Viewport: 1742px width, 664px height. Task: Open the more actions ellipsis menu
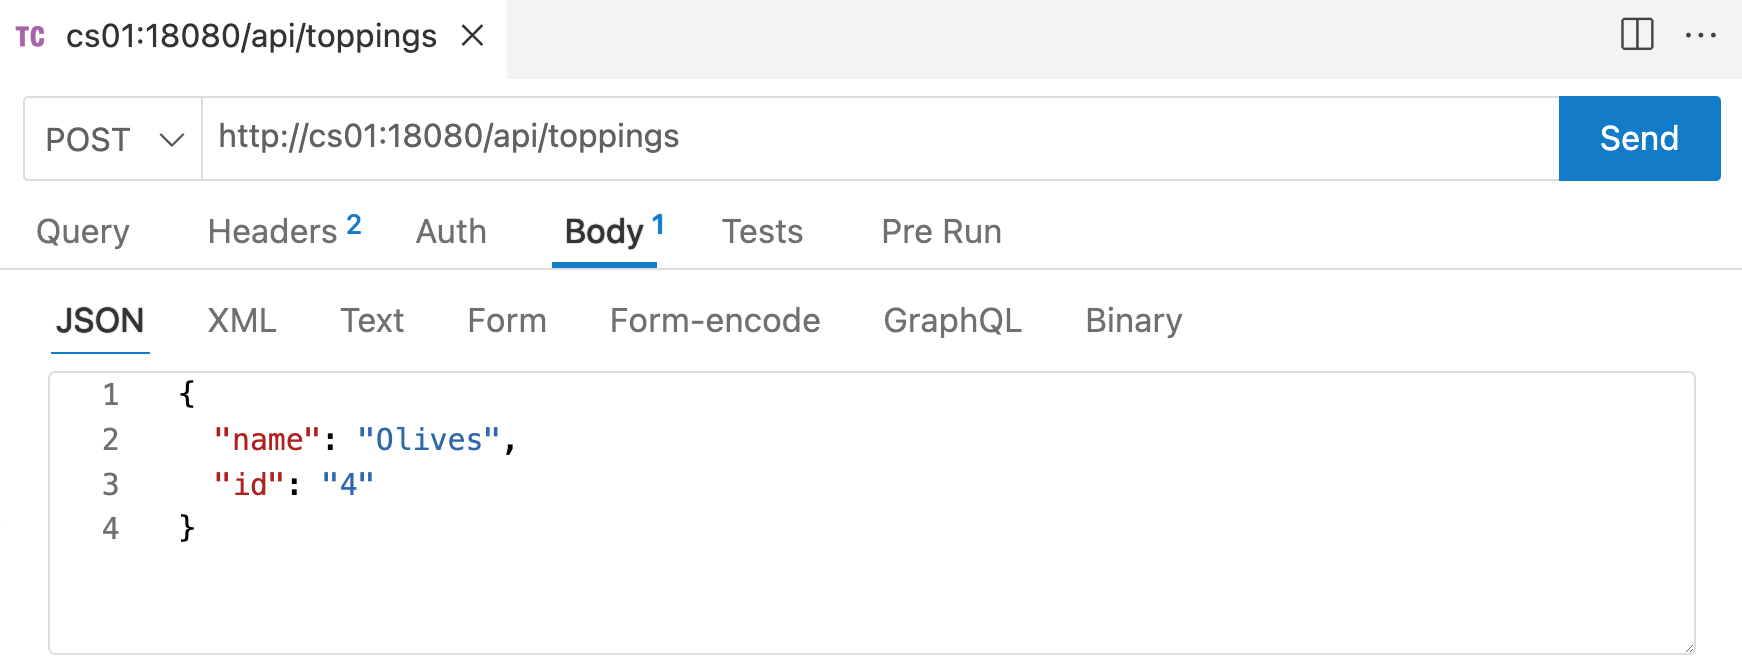tap(1700, 35)
